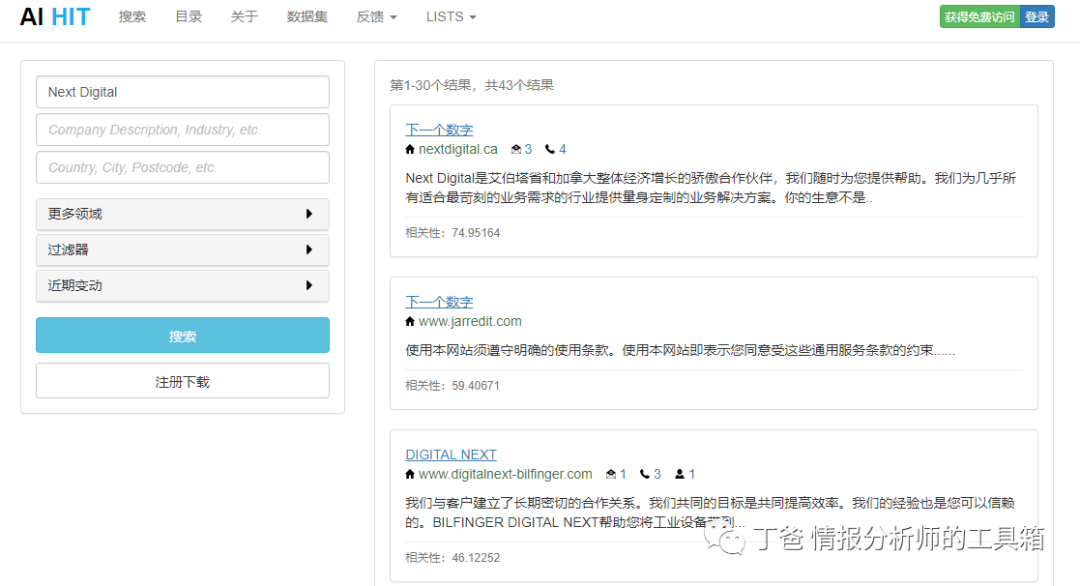This screenshot has height=586, width=1080.
Task: Click the phone icon showing 3 for DIGITAL NEXT
Action: coord(644,474)
